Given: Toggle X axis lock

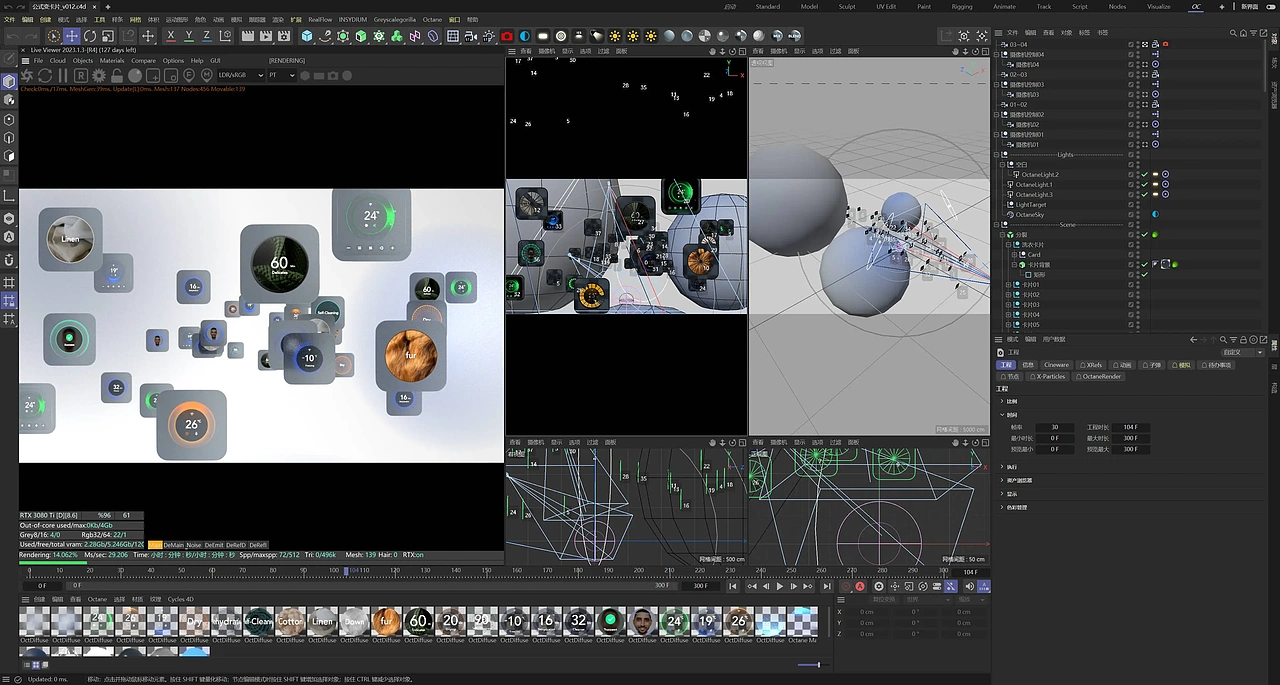Looking at the screenshot, I should [171, 36].
